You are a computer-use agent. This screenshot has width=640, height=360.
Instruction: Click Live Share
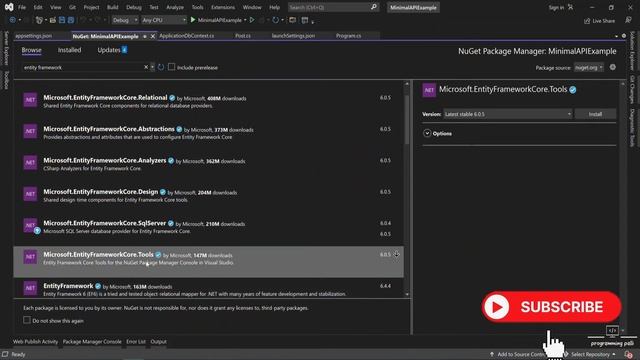(x=599, y=21)
